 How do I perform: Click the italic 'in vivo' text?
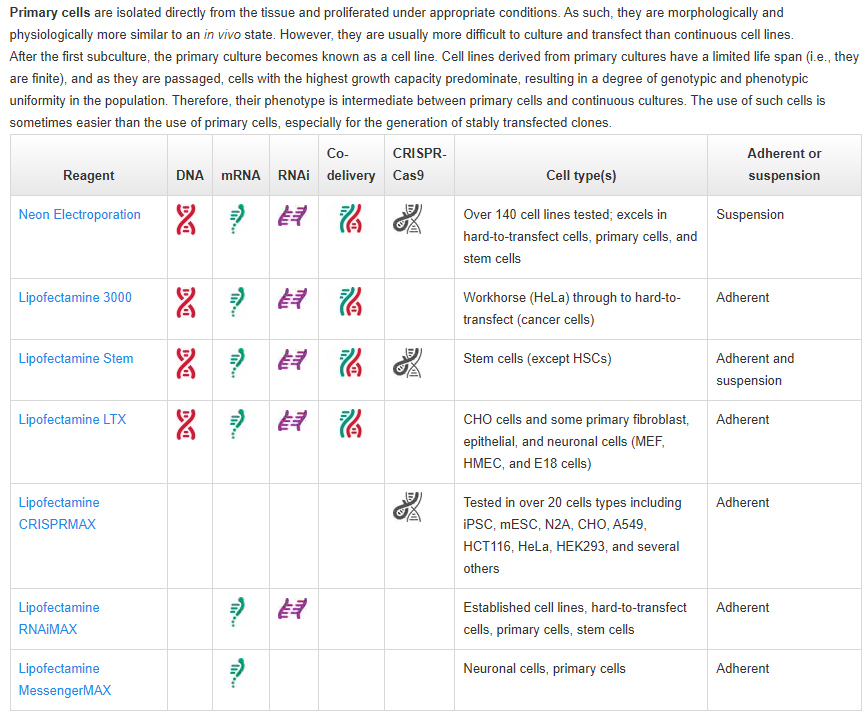click(x=222, y=35)
